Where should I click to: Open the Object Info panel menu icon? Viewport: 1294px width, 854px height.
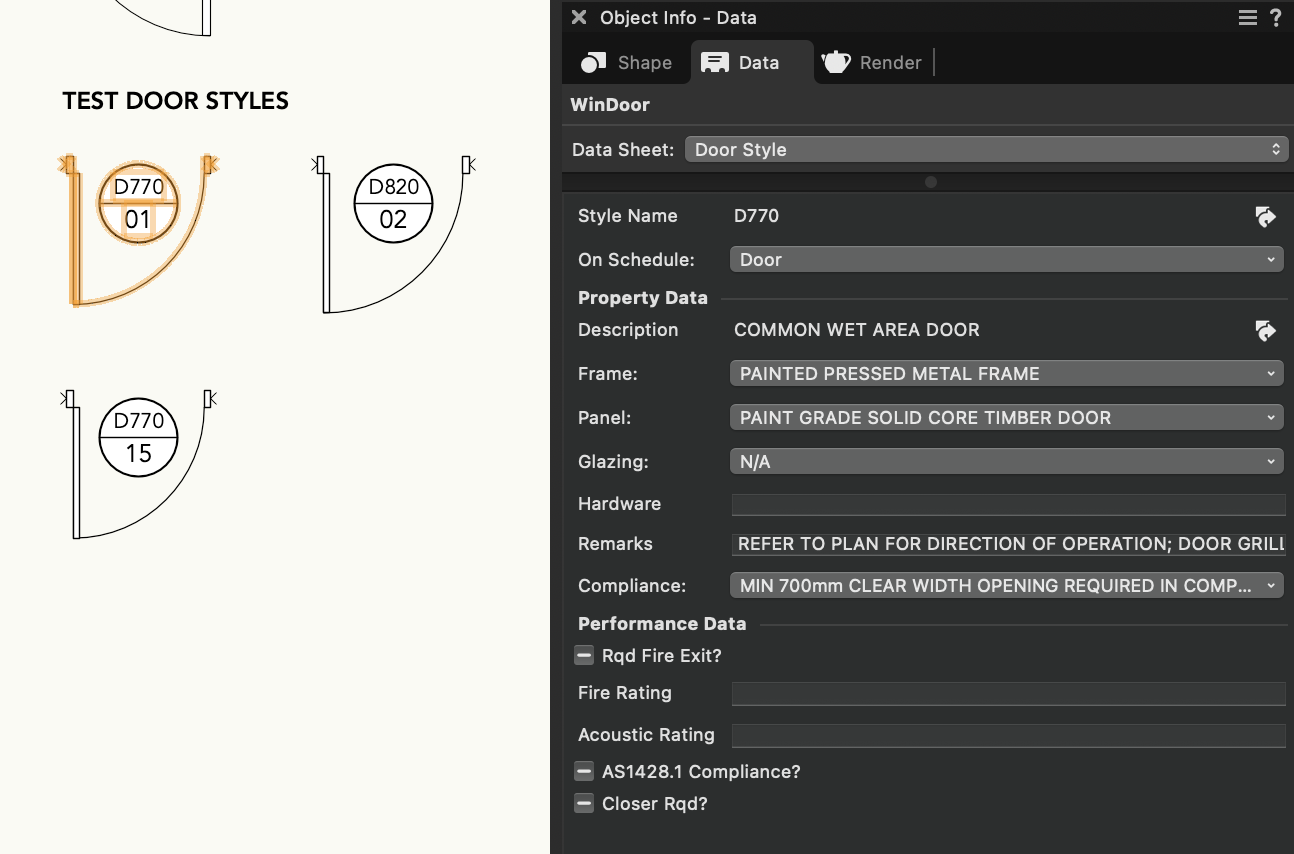coord(1247,18)
